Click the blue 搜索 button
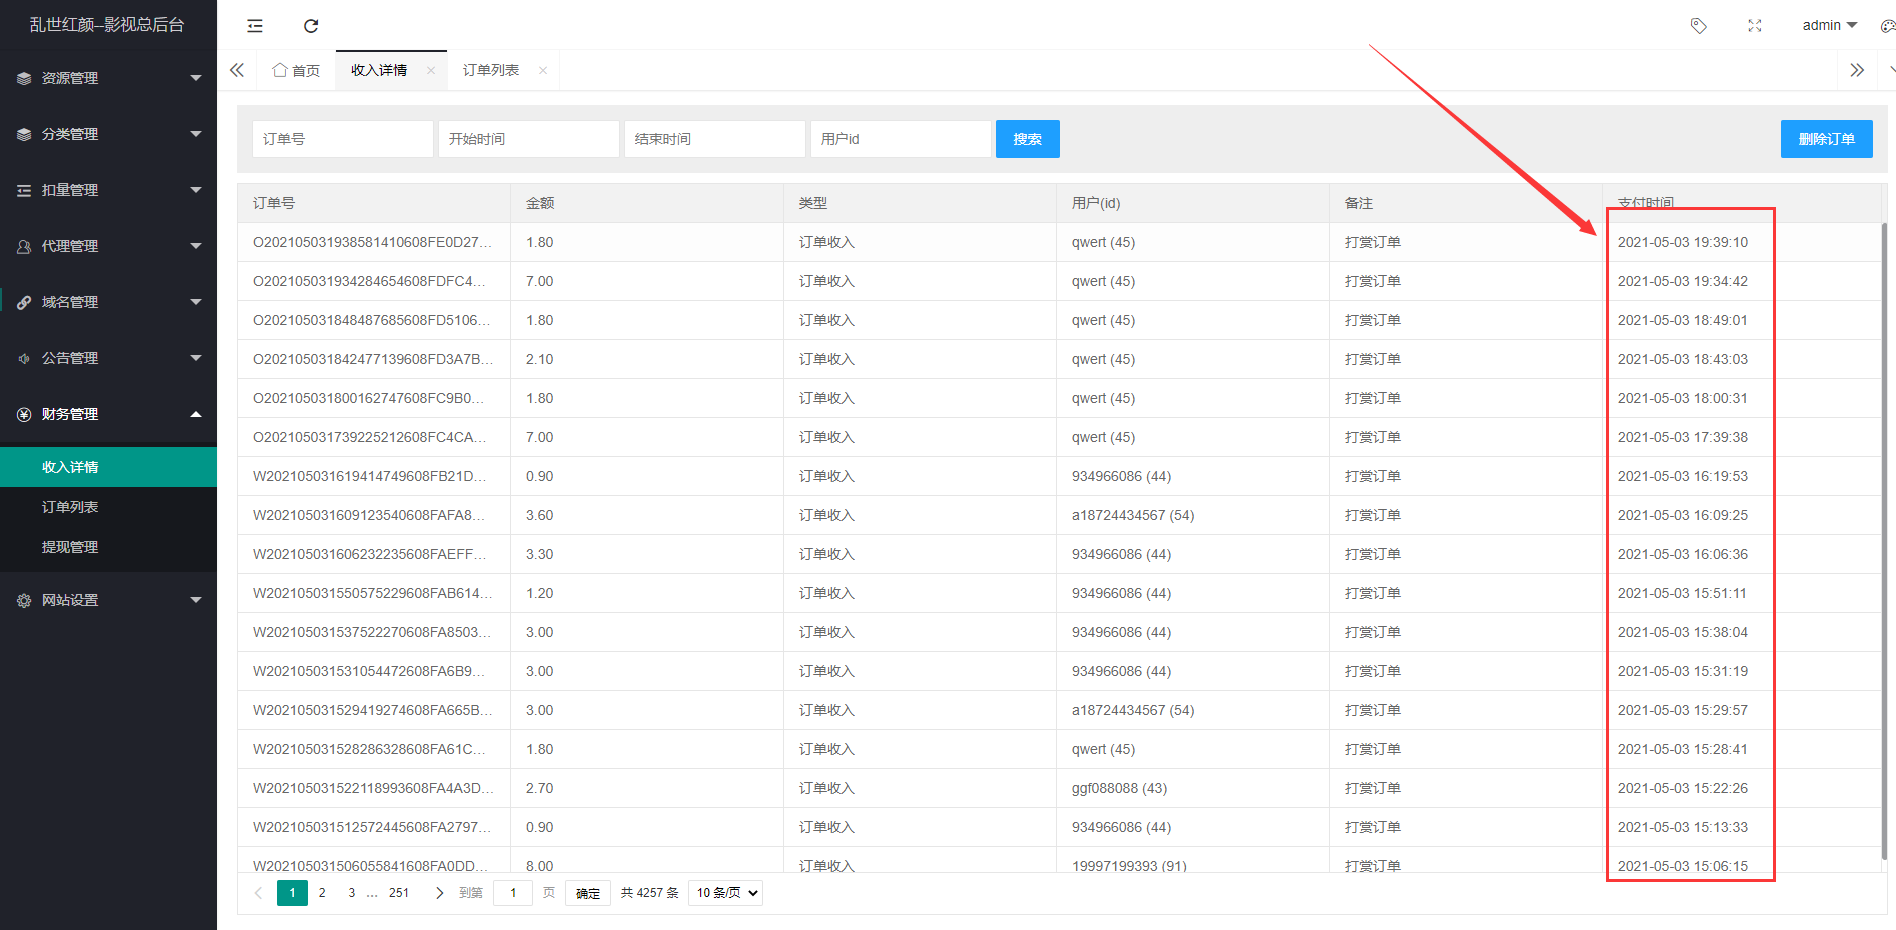The image size is (1896, 930). tap(1027, 139)
